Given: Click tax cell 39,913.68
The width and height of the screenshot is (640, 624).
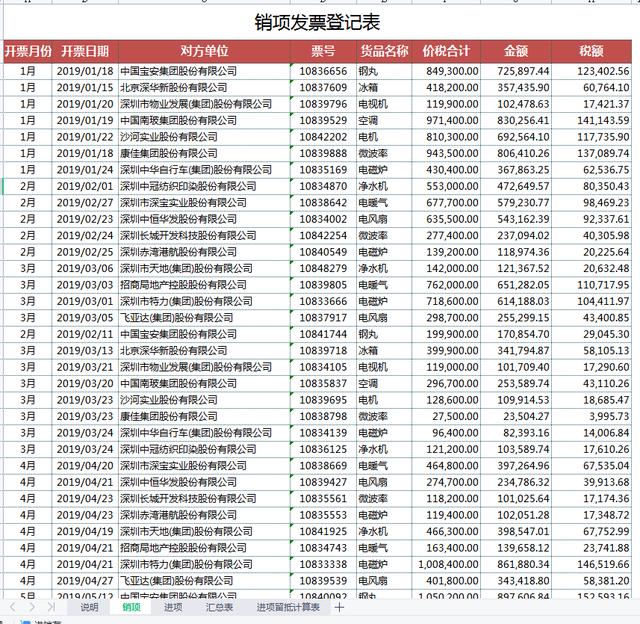Looking at the screenshot, I should pos(591,482).
